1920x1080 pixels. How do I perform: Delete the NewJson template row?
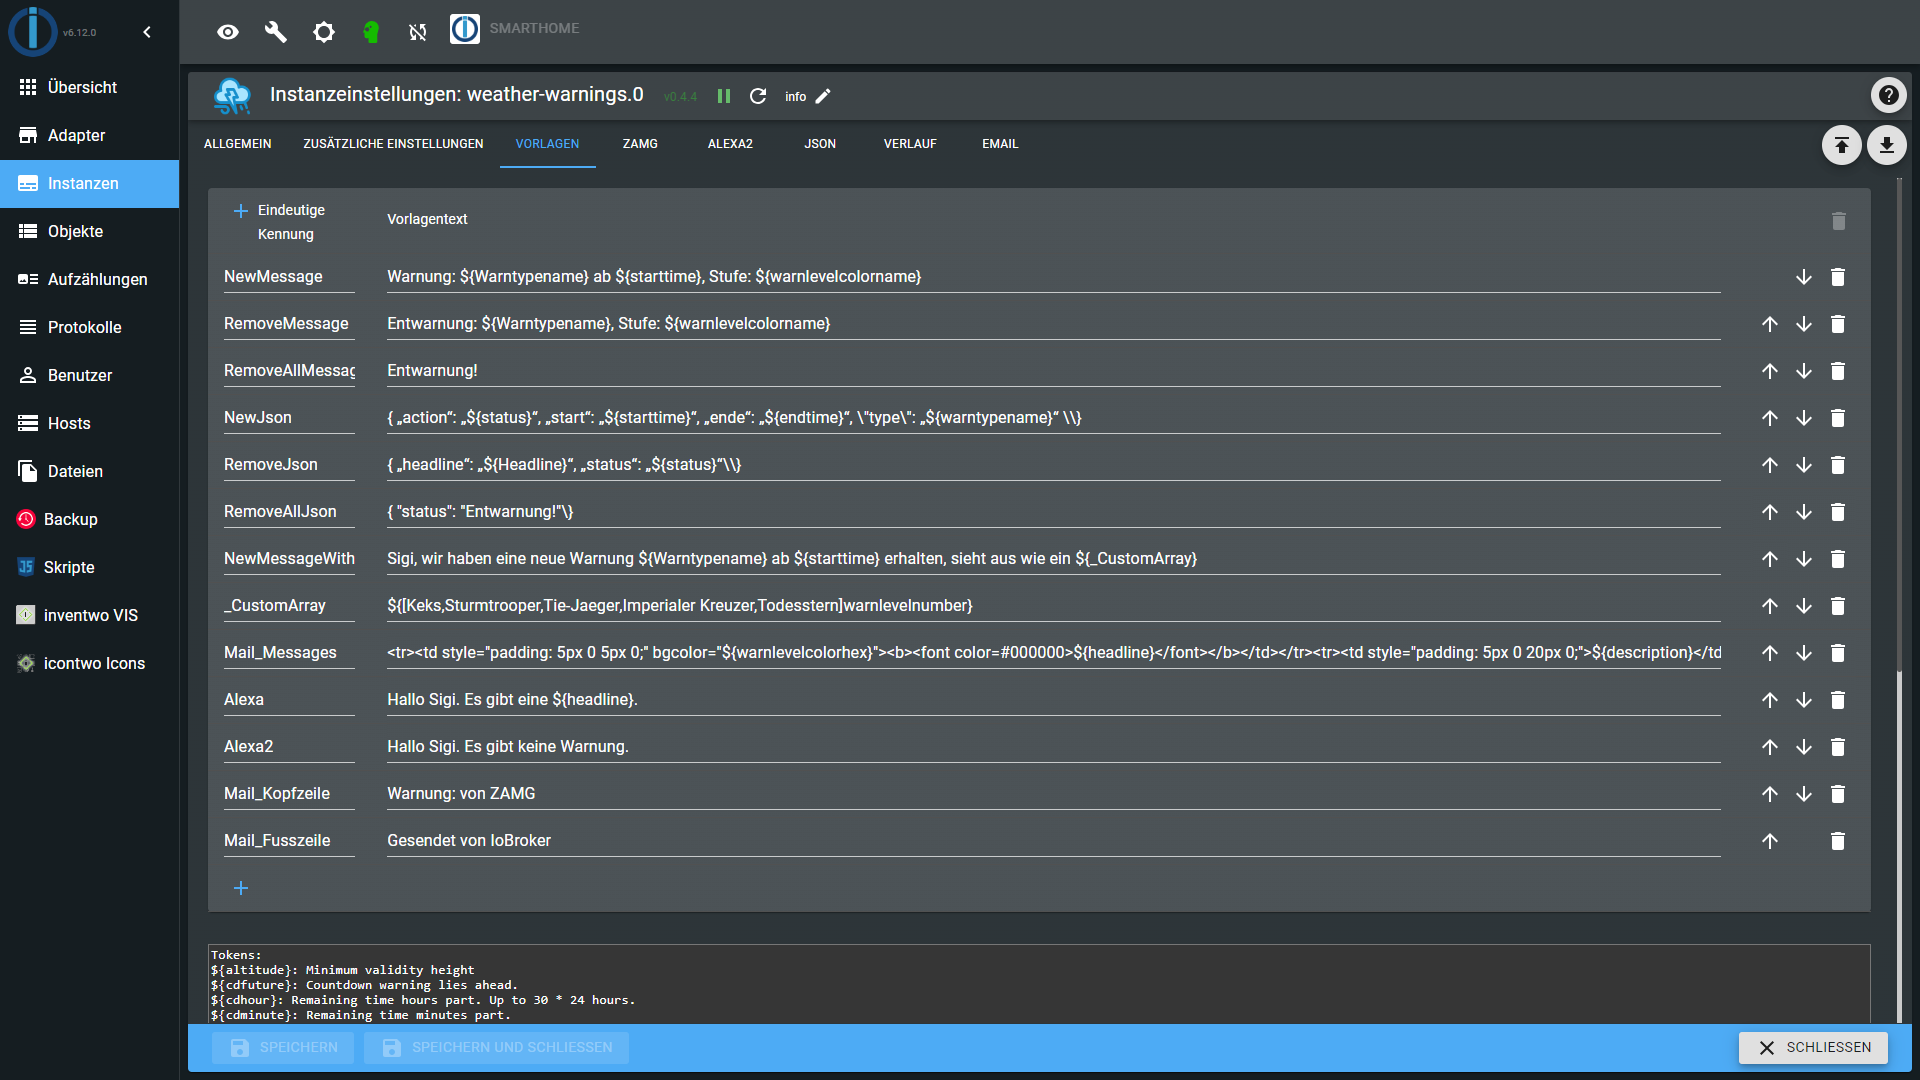(x=1838, y=418)
